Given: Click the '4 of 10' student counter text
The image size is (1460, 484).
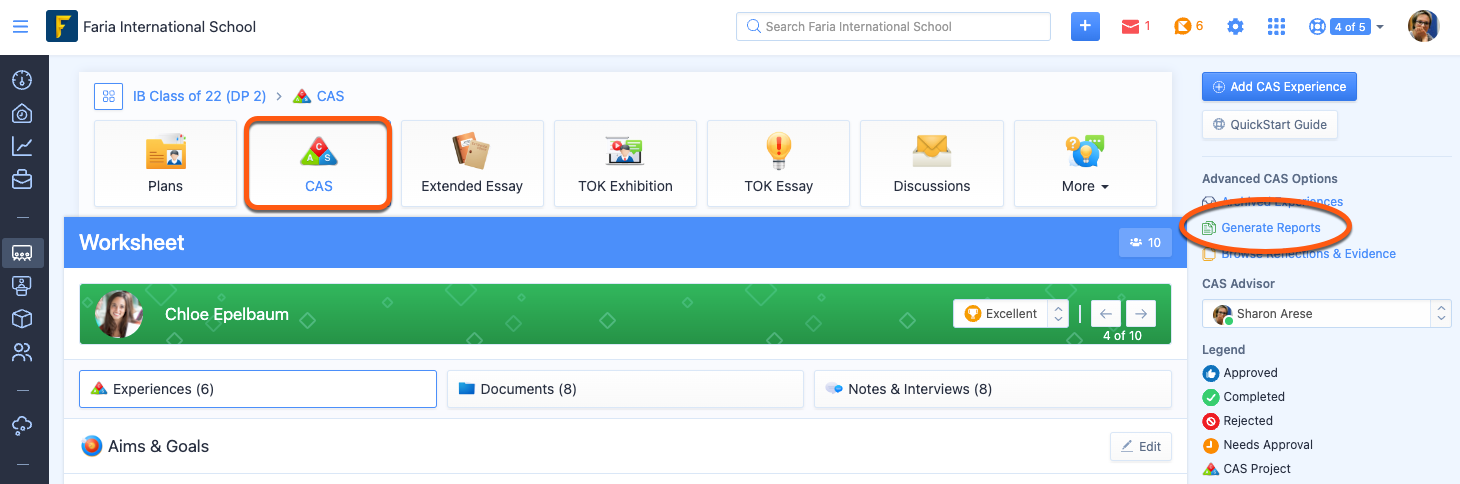Looking at the screenshot, I should click(x=1122, y=336).
